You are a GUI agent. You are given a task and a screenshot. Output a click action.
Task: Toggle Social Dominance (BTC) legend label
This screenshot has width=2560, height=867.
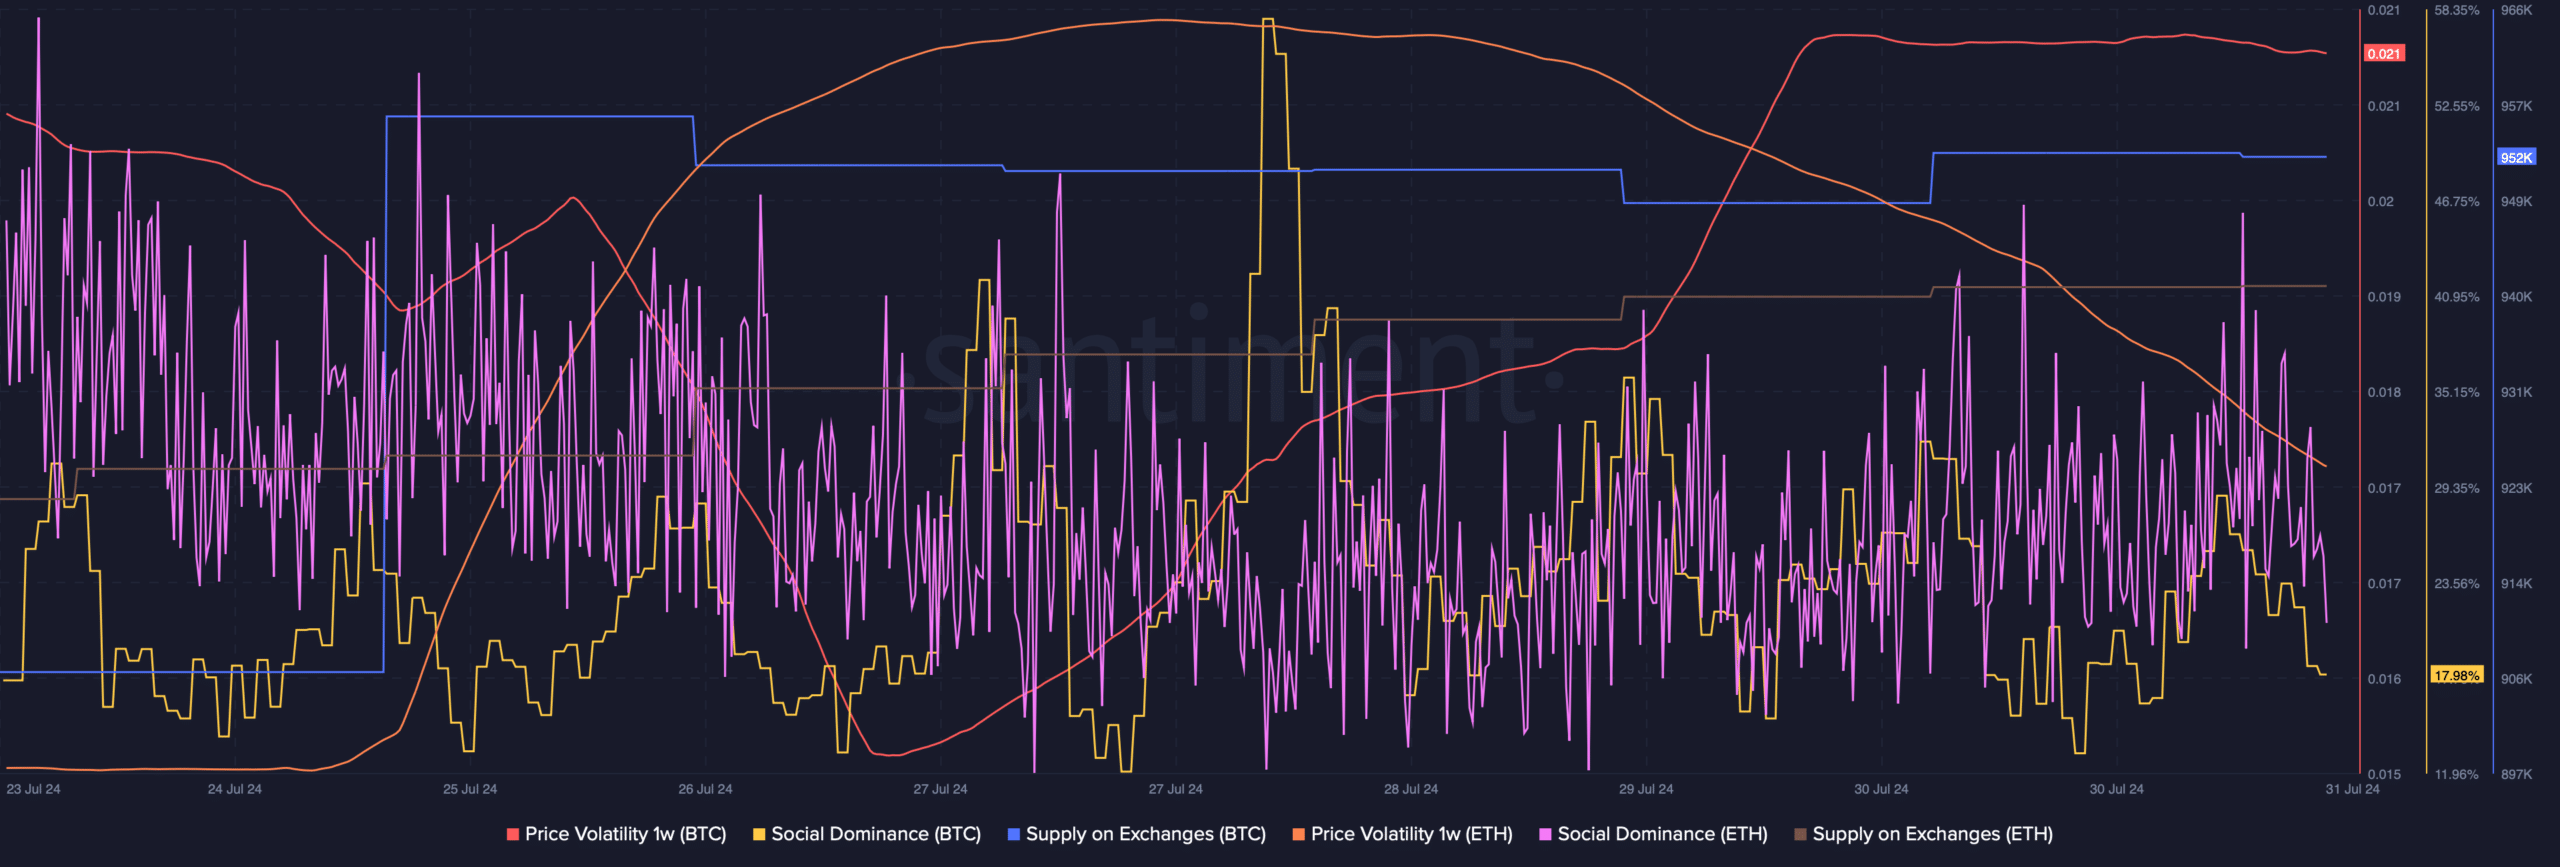(876, 834)
